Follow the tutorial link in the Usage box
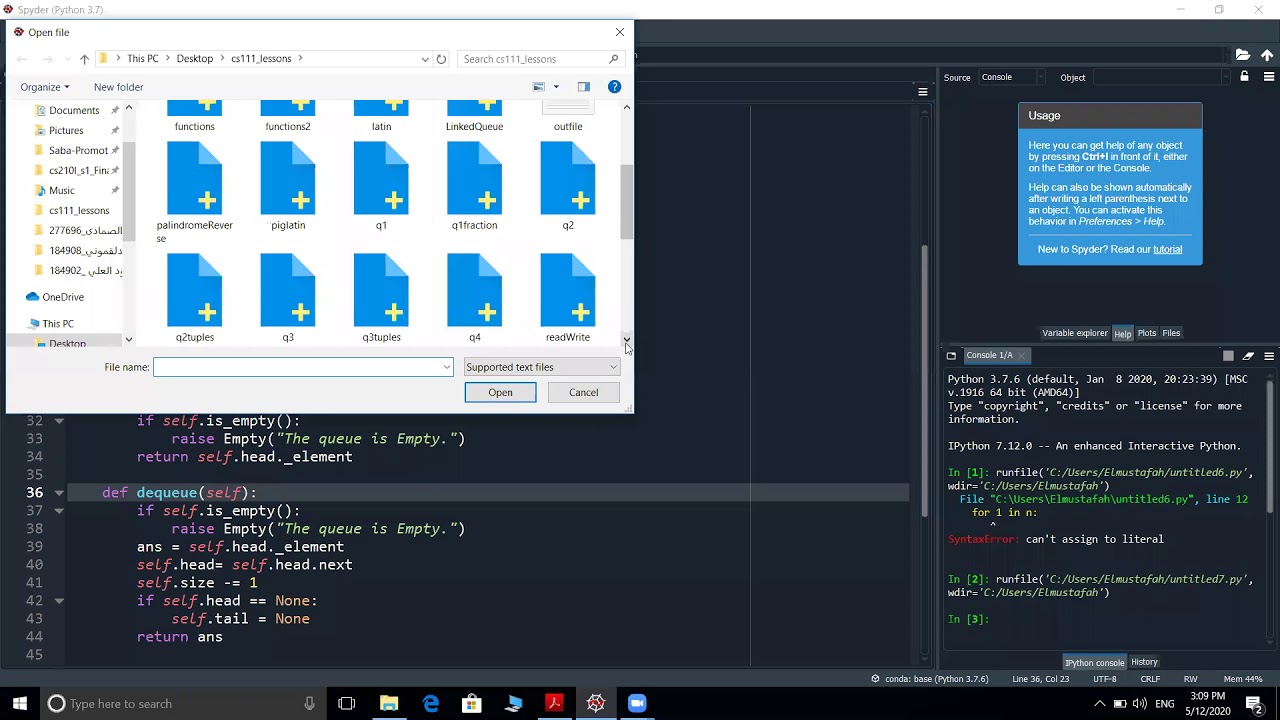 pos(1167,249)
